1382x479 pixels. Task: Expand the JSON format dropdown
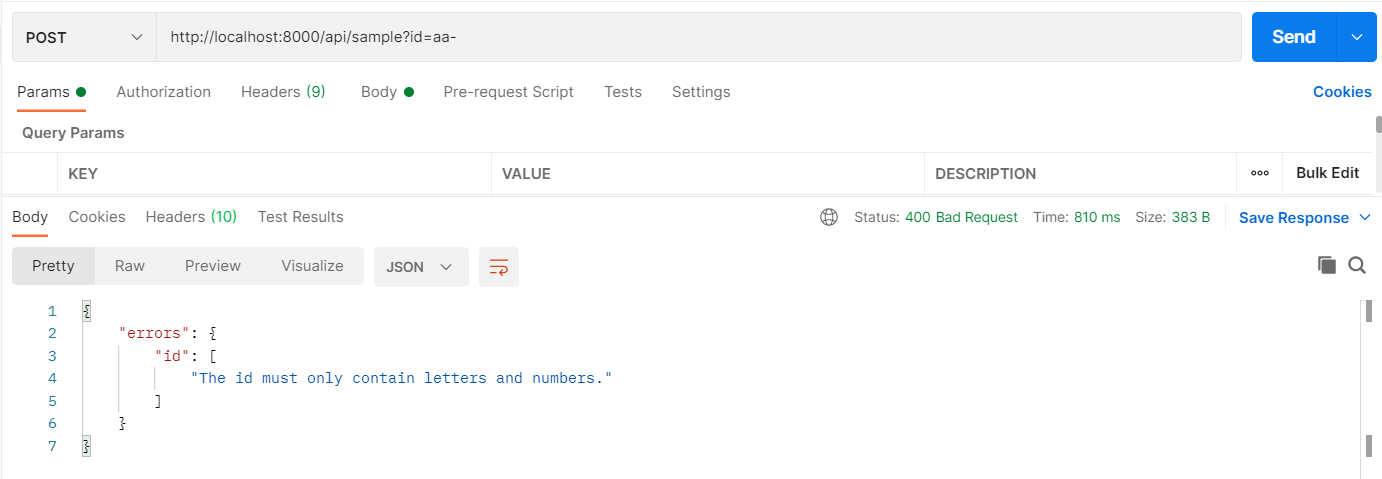(x=421, y=267)
